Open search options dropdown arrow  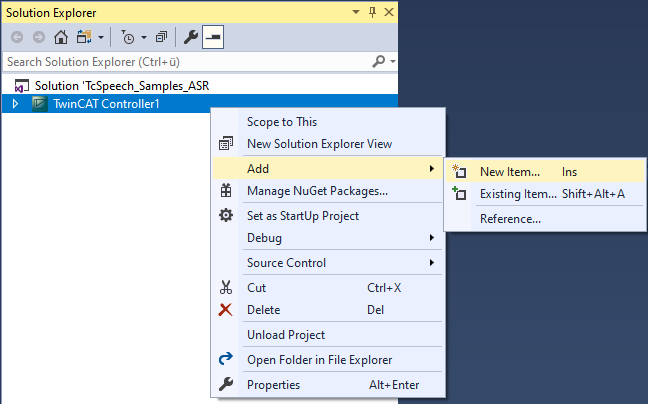pyautogui.click(x=393, y=62)
